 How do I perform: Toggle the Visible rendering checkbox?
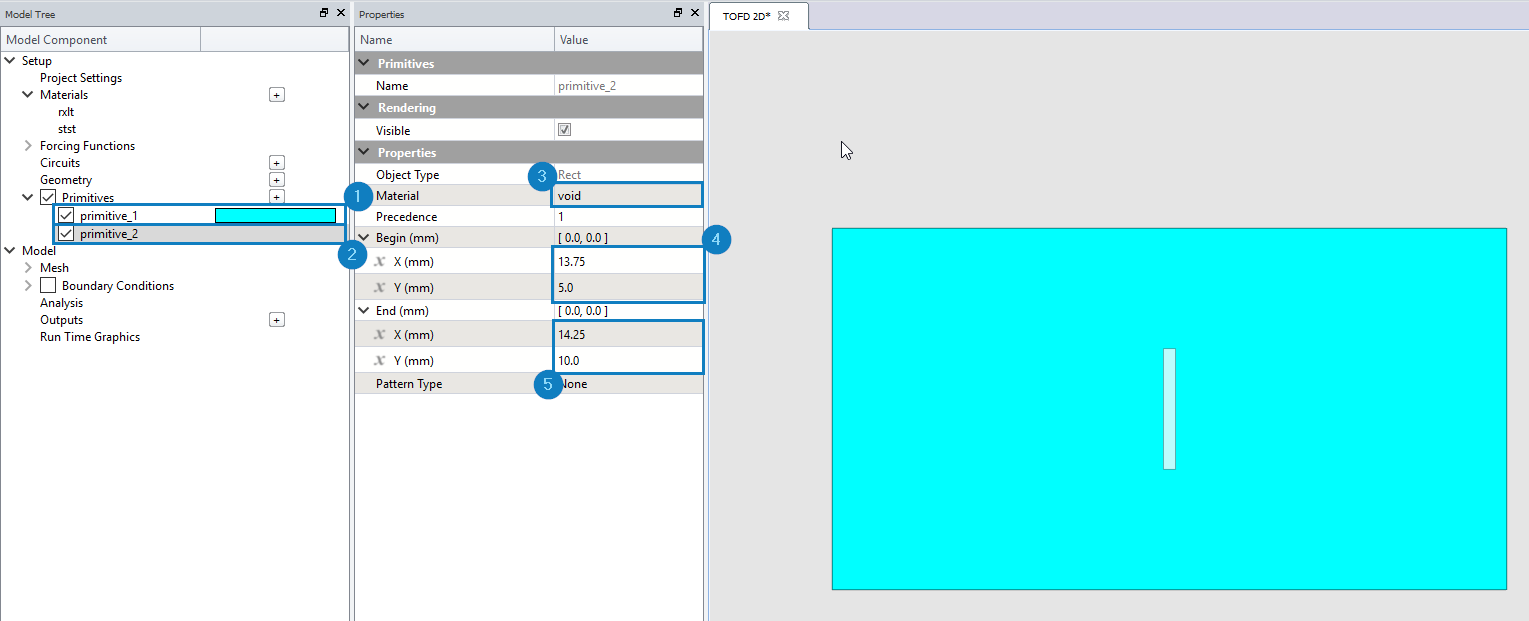[564, 130]
